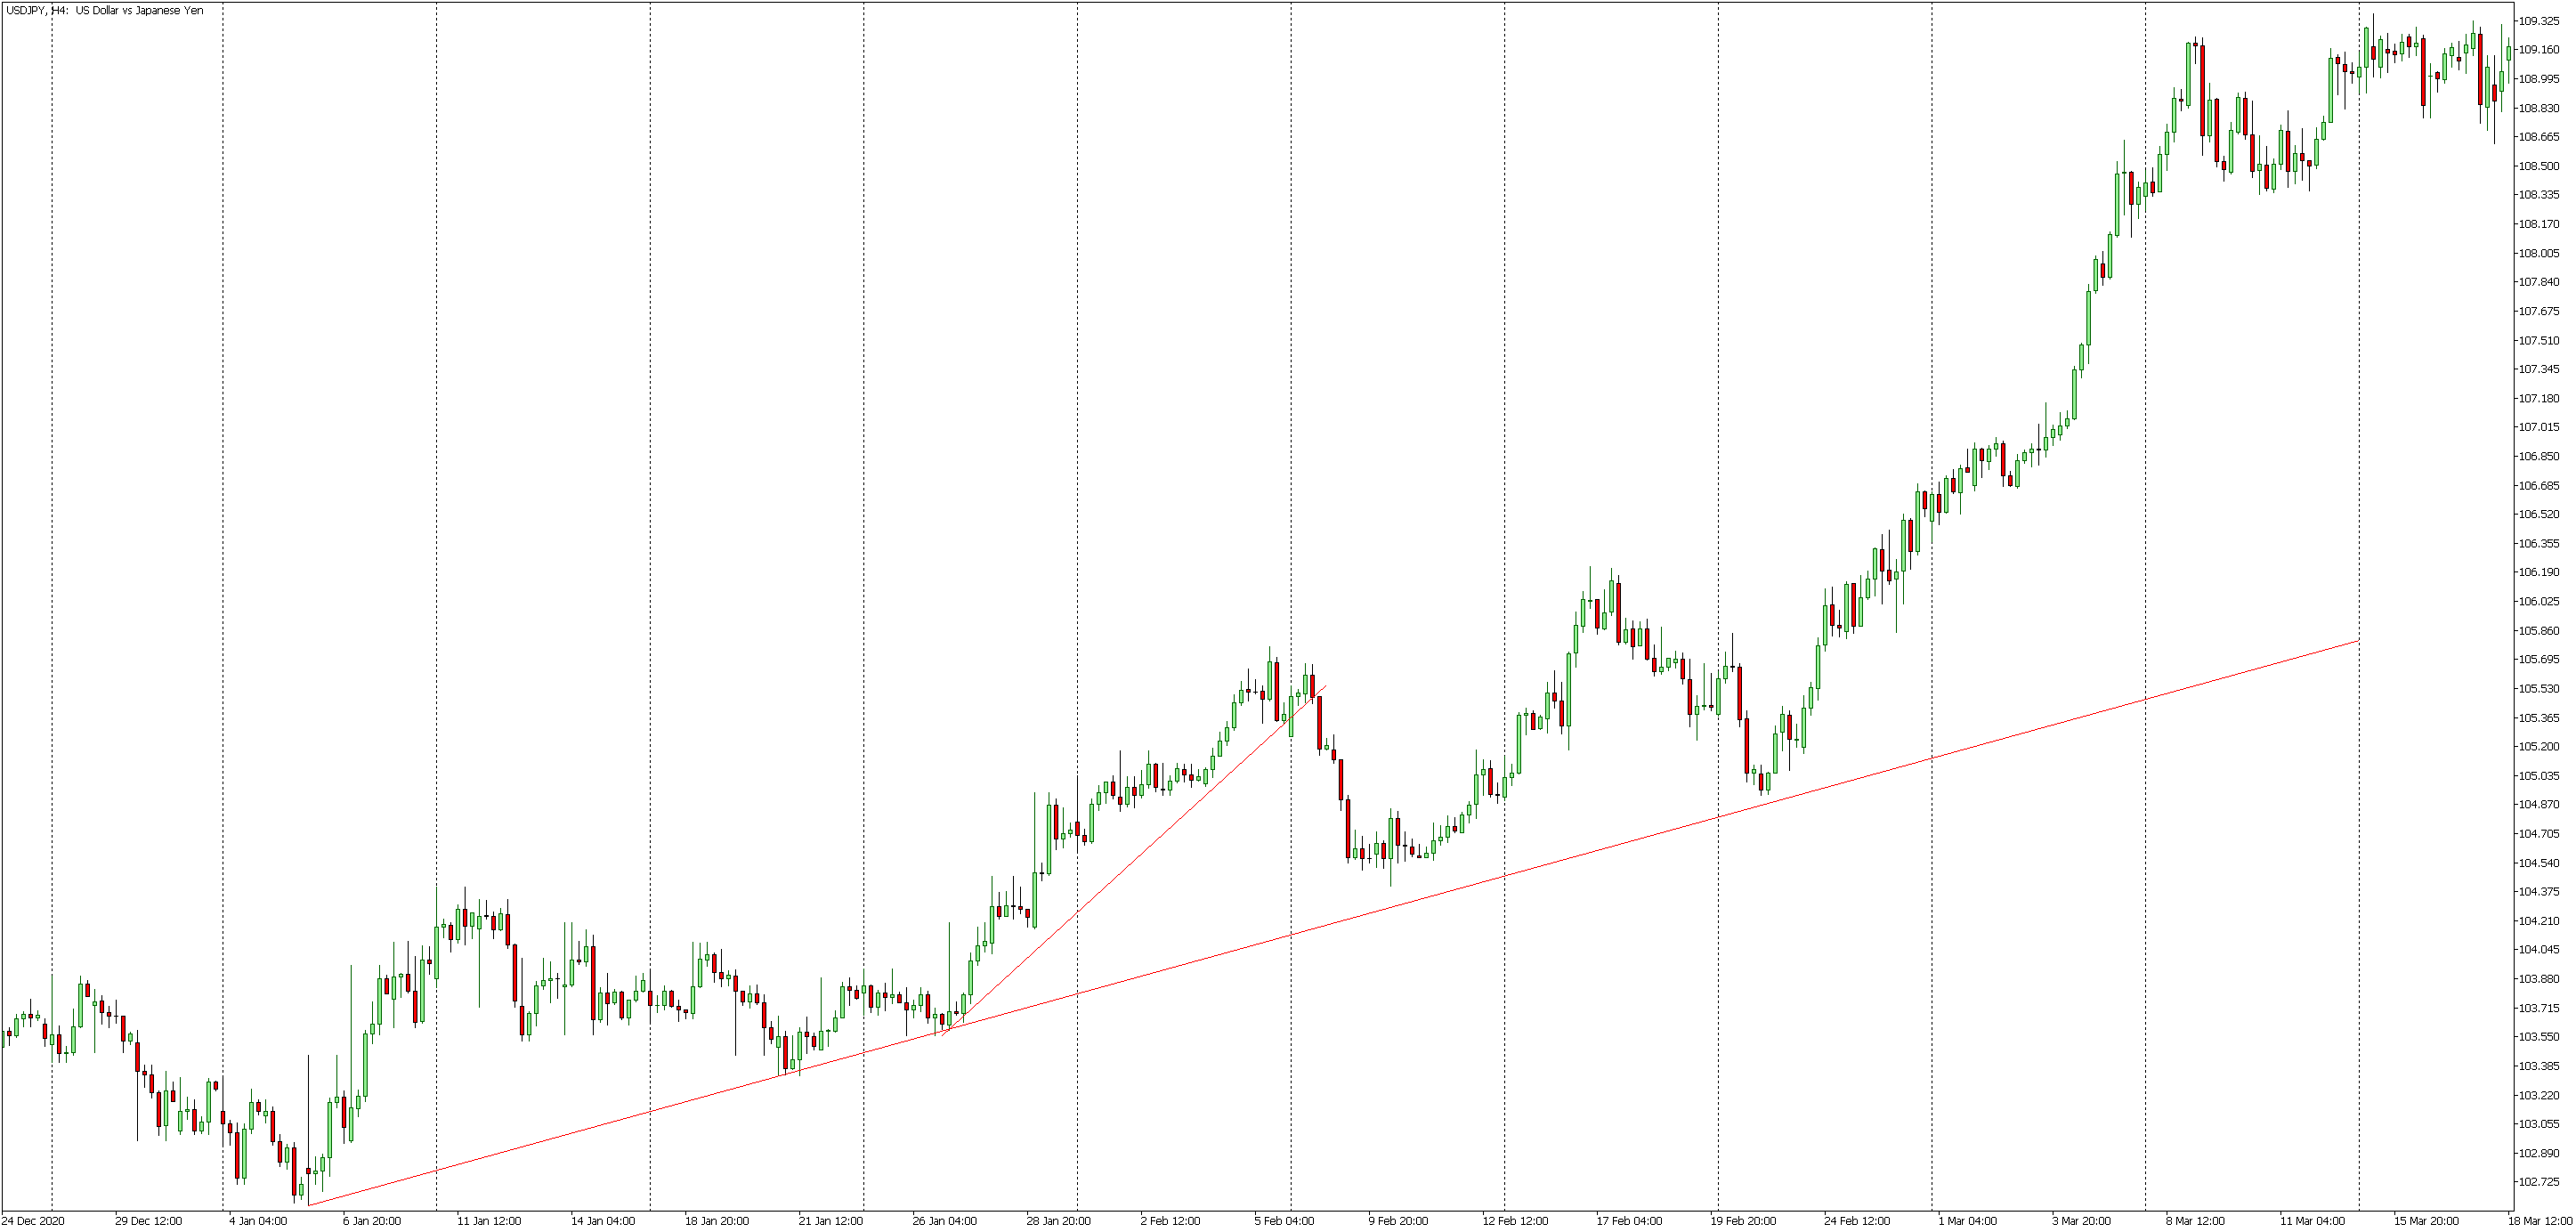Click the '19 Feb 20:00' time axis label
2576x1232 pixels.
click(x=1743, y=1221)
